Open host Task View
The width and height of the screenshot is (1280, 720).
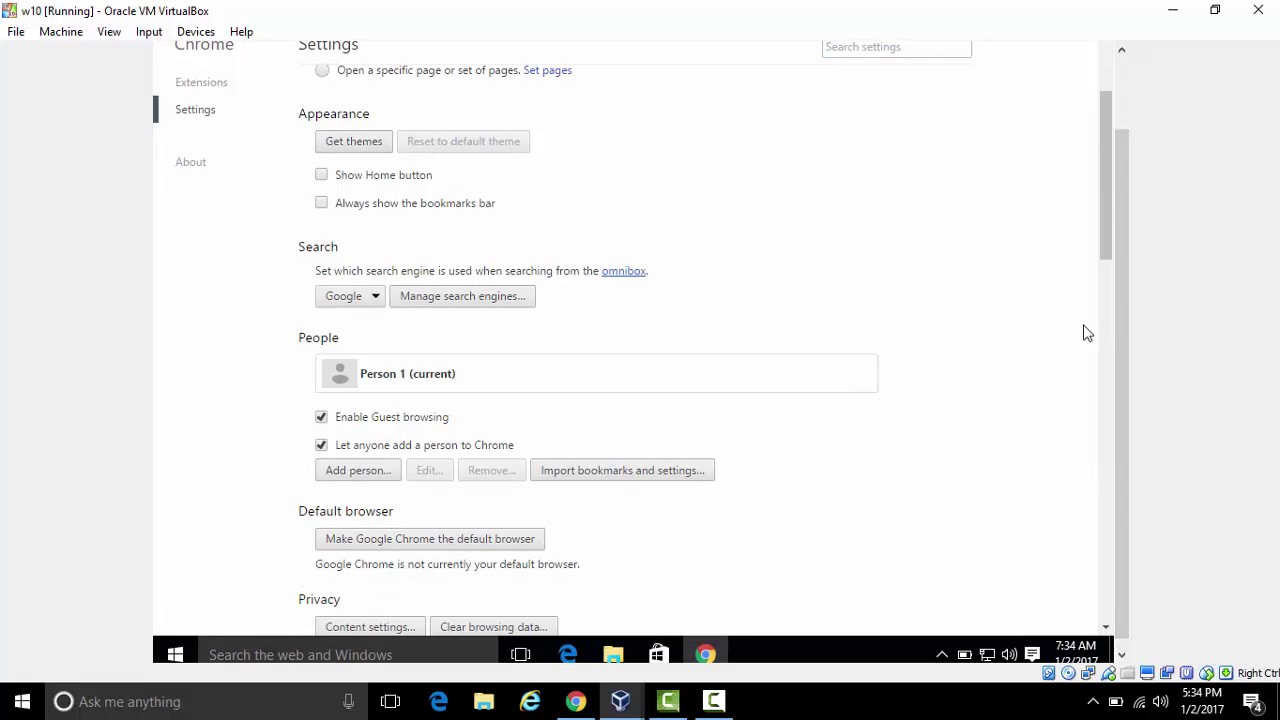tap(390, 702)
